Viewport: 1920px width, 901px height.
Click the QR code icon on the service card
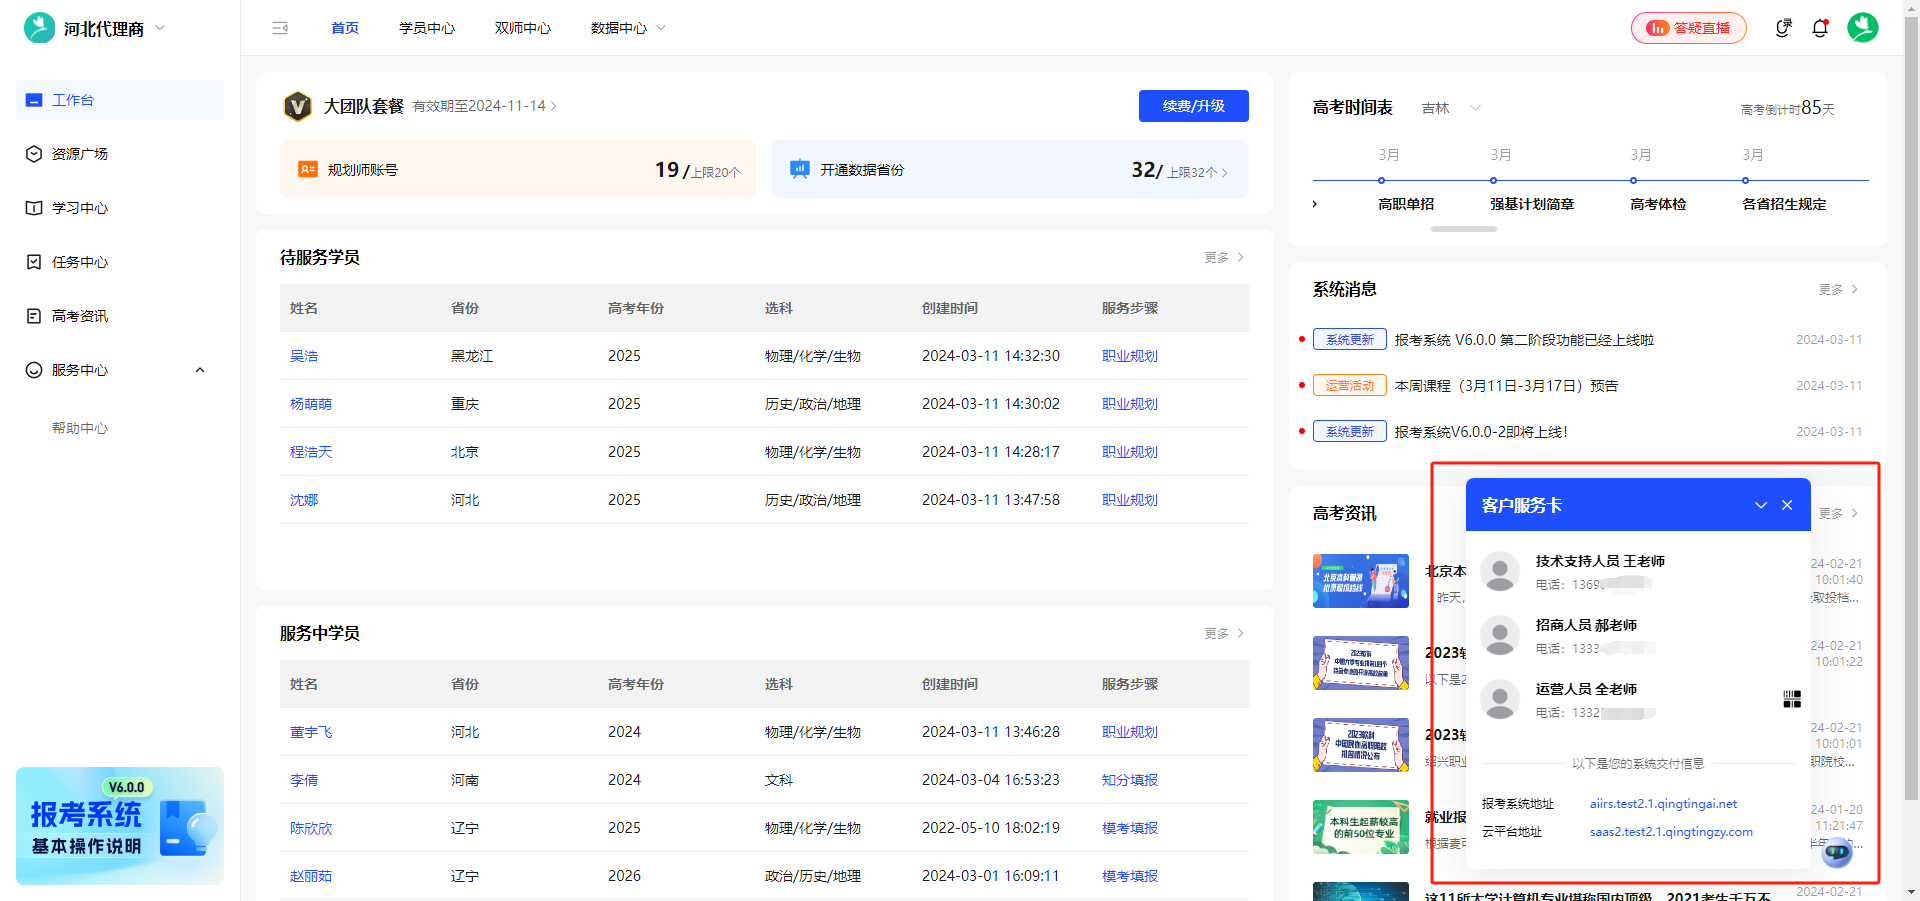(1791, 698)
